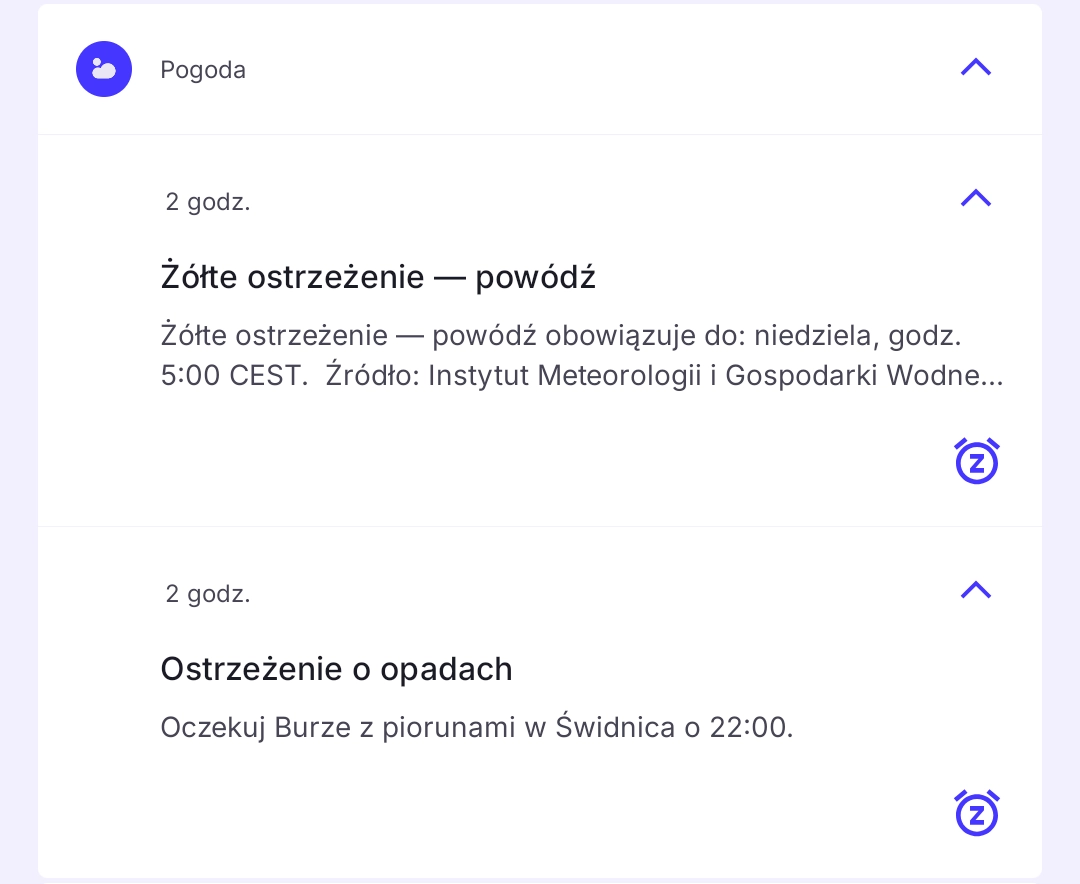Collapse the Ostrzeżenie o opadach chevron

pos(975,590)
